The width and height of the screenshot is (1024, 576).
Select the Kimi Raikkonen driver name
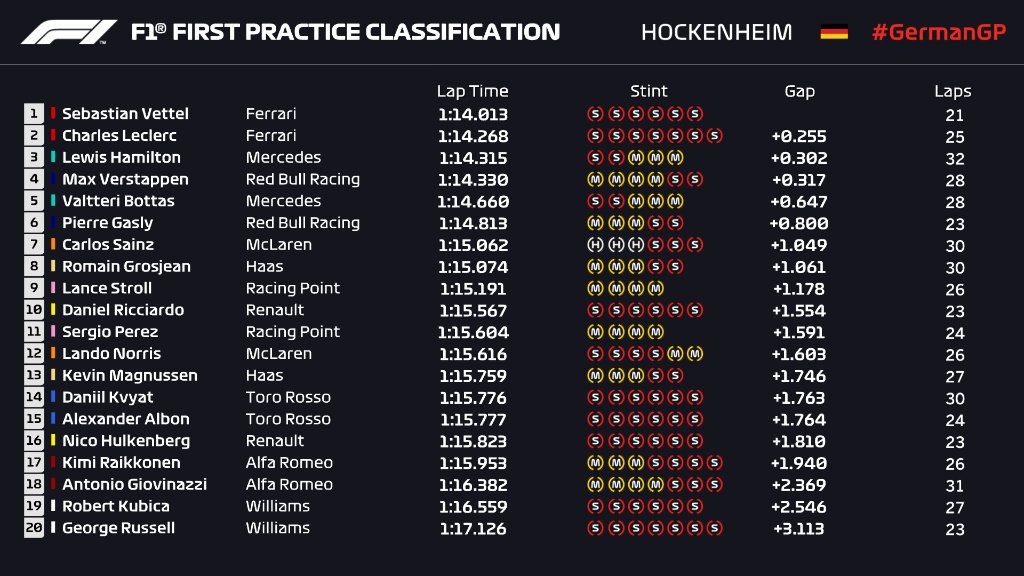tap(121, 463)
